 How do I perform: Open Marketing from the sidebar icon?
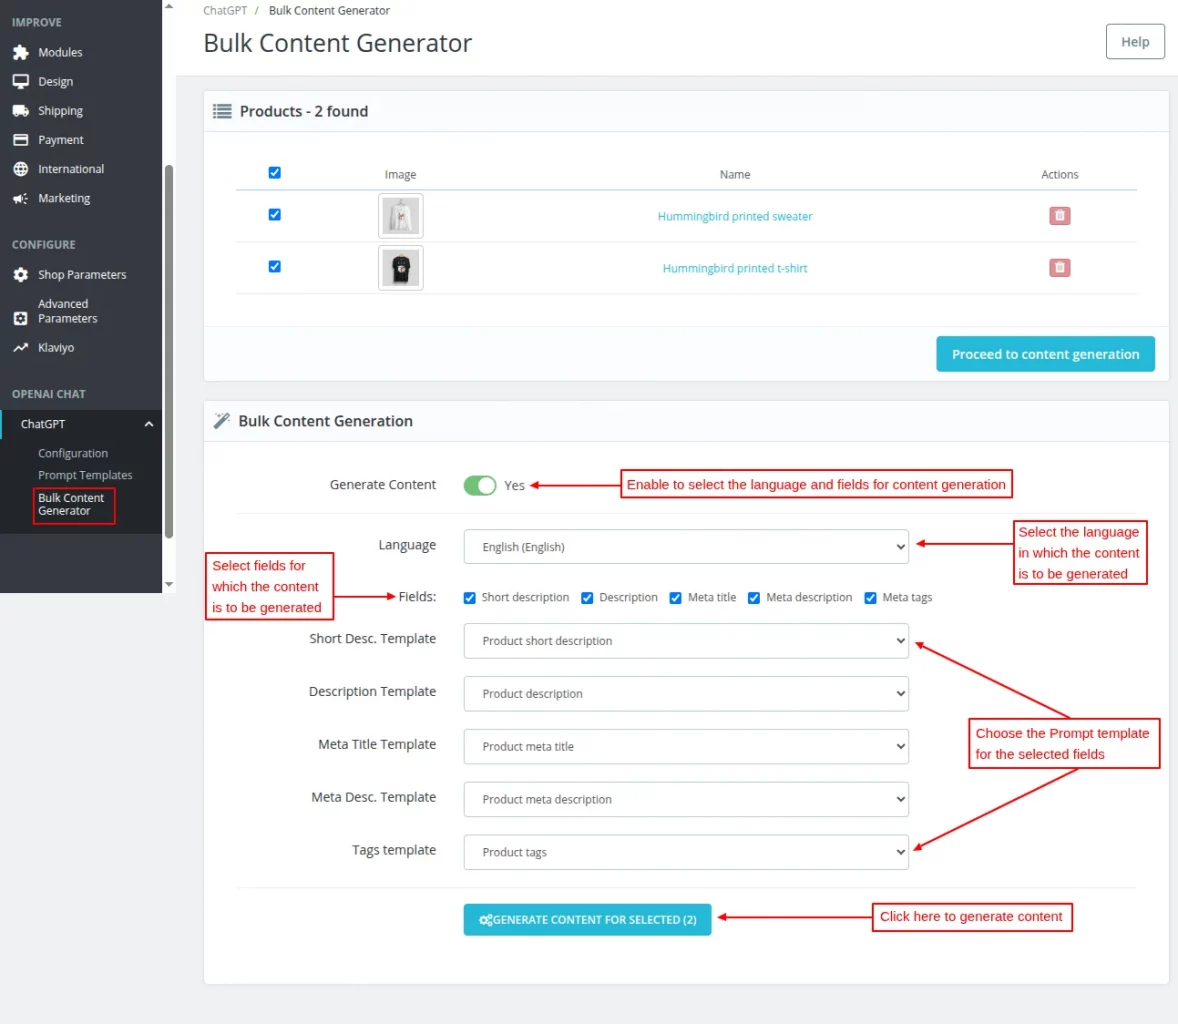click(x=22, y=198)
